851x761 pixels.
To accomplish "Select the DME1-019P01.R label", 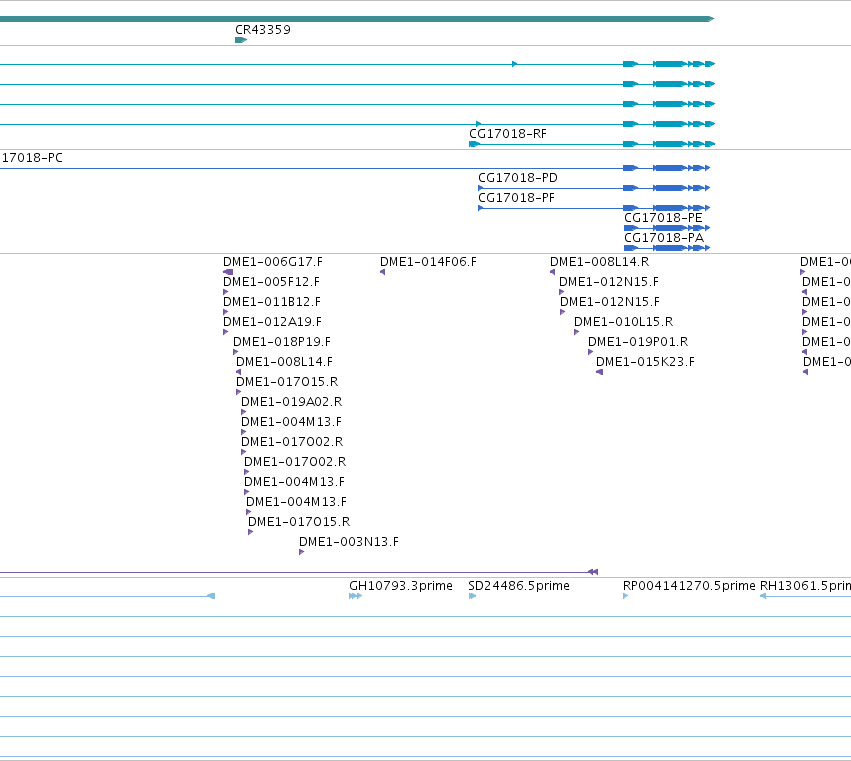I will pyautogui.click(x=638, y=343).
